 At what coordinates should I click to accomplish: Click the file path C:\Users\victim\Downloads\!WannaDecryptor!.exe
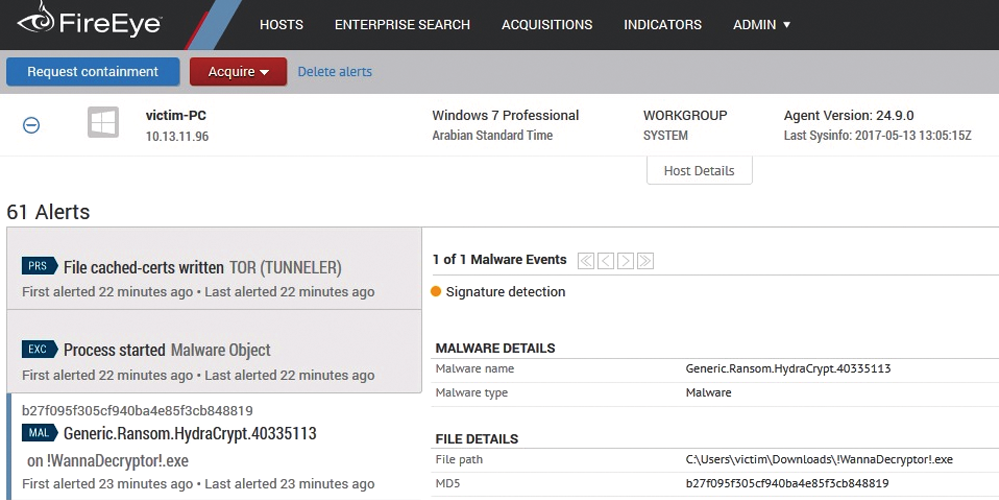(x=819, y=459)
